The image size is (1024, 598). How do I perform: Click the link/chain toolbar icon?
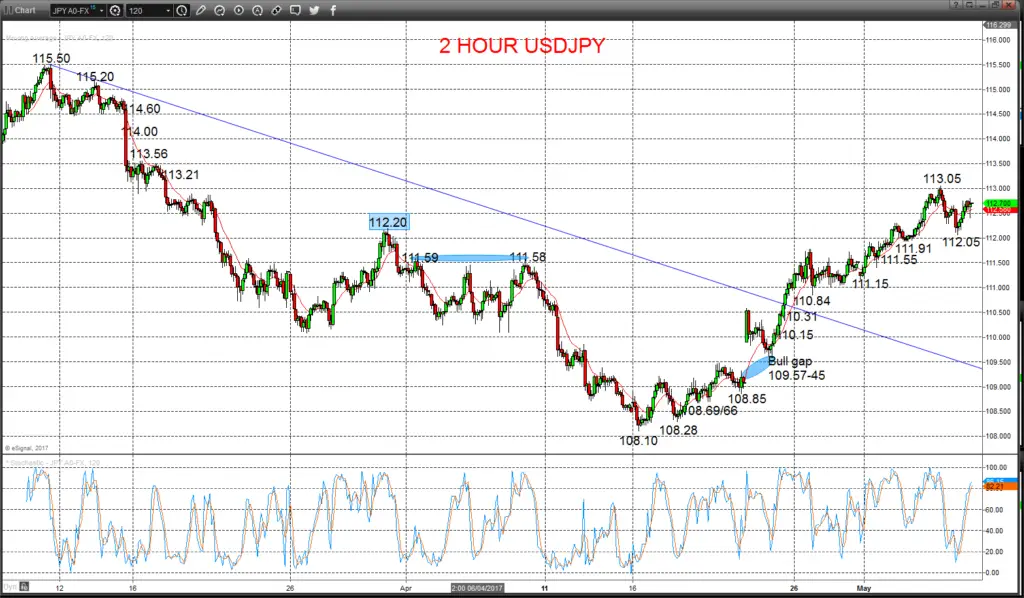click(x=277, y=10)
